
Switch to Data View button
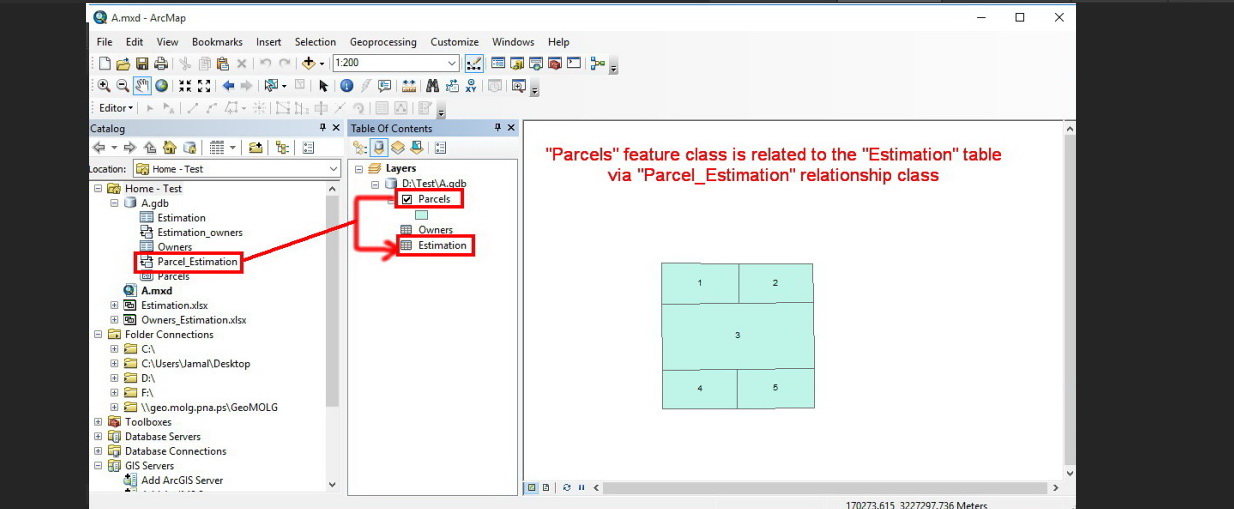532,487
